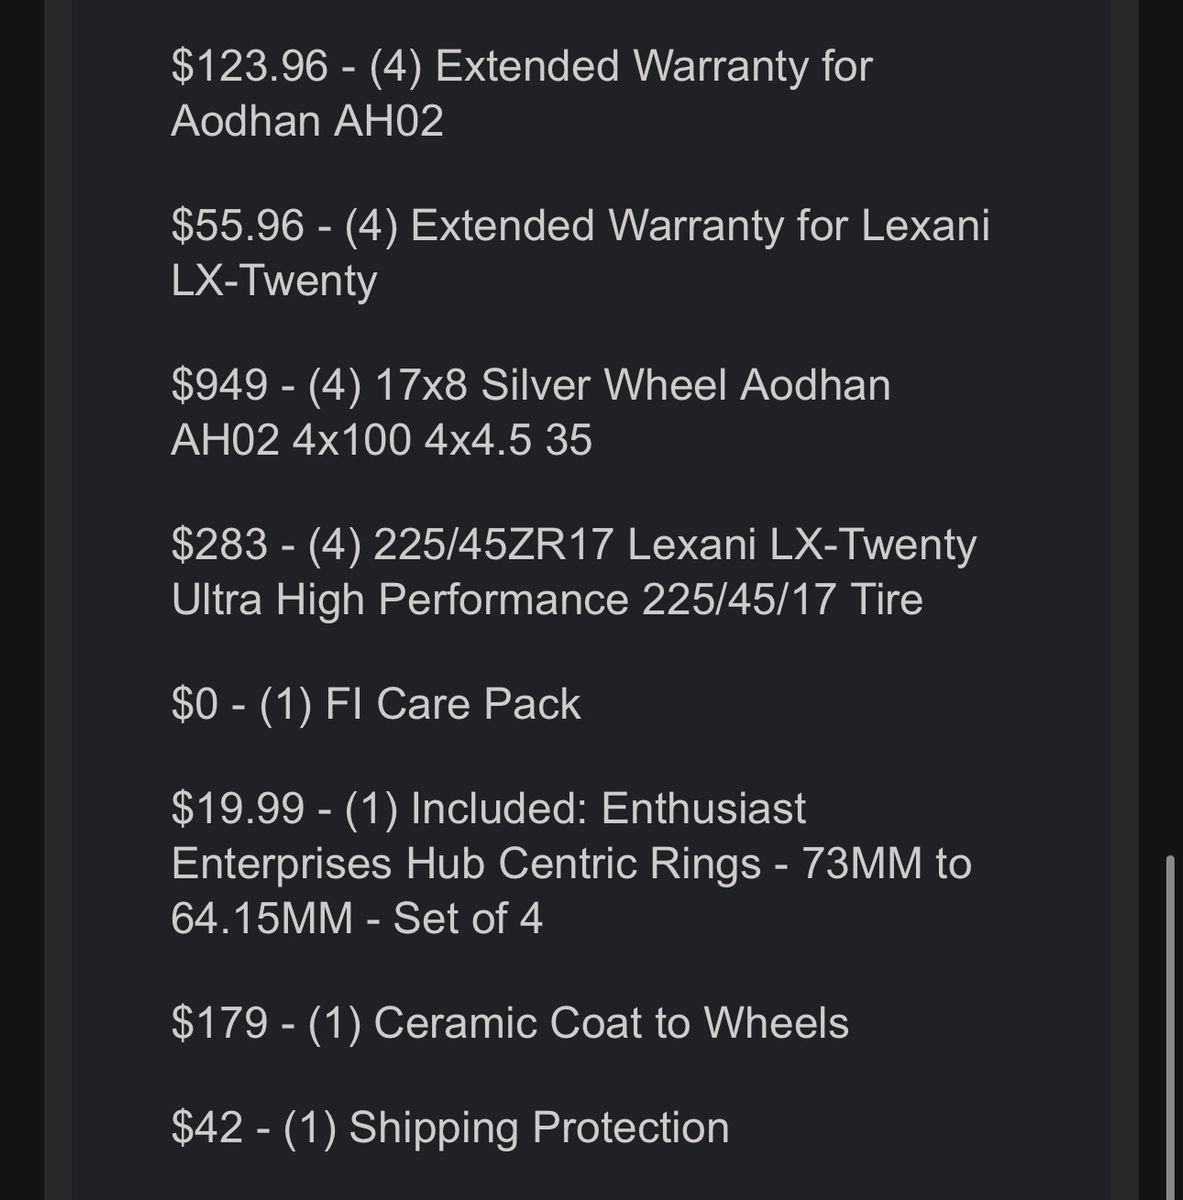Click the Shipping Protection line item
This screenshot has height=1200, width=1183.
coord(450,1127)
